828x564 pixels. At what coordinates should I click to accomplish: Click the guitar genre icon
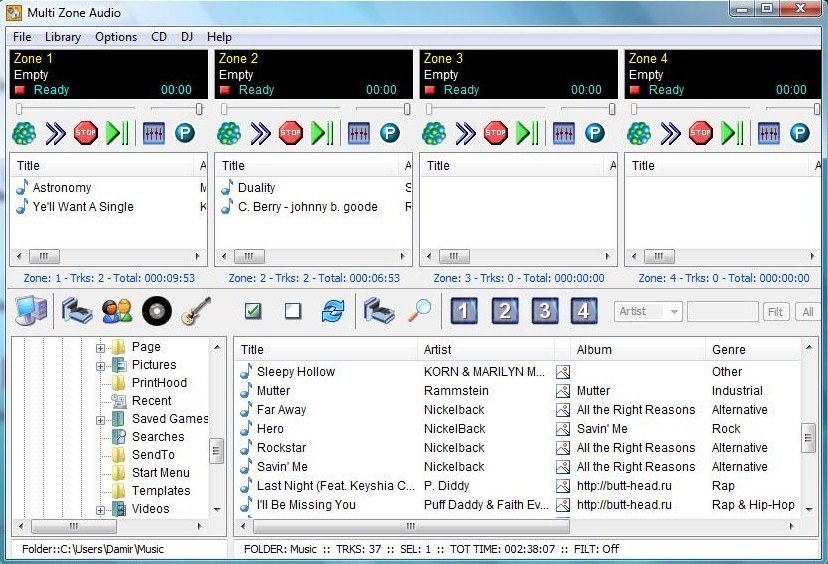(x=196, y=311)
